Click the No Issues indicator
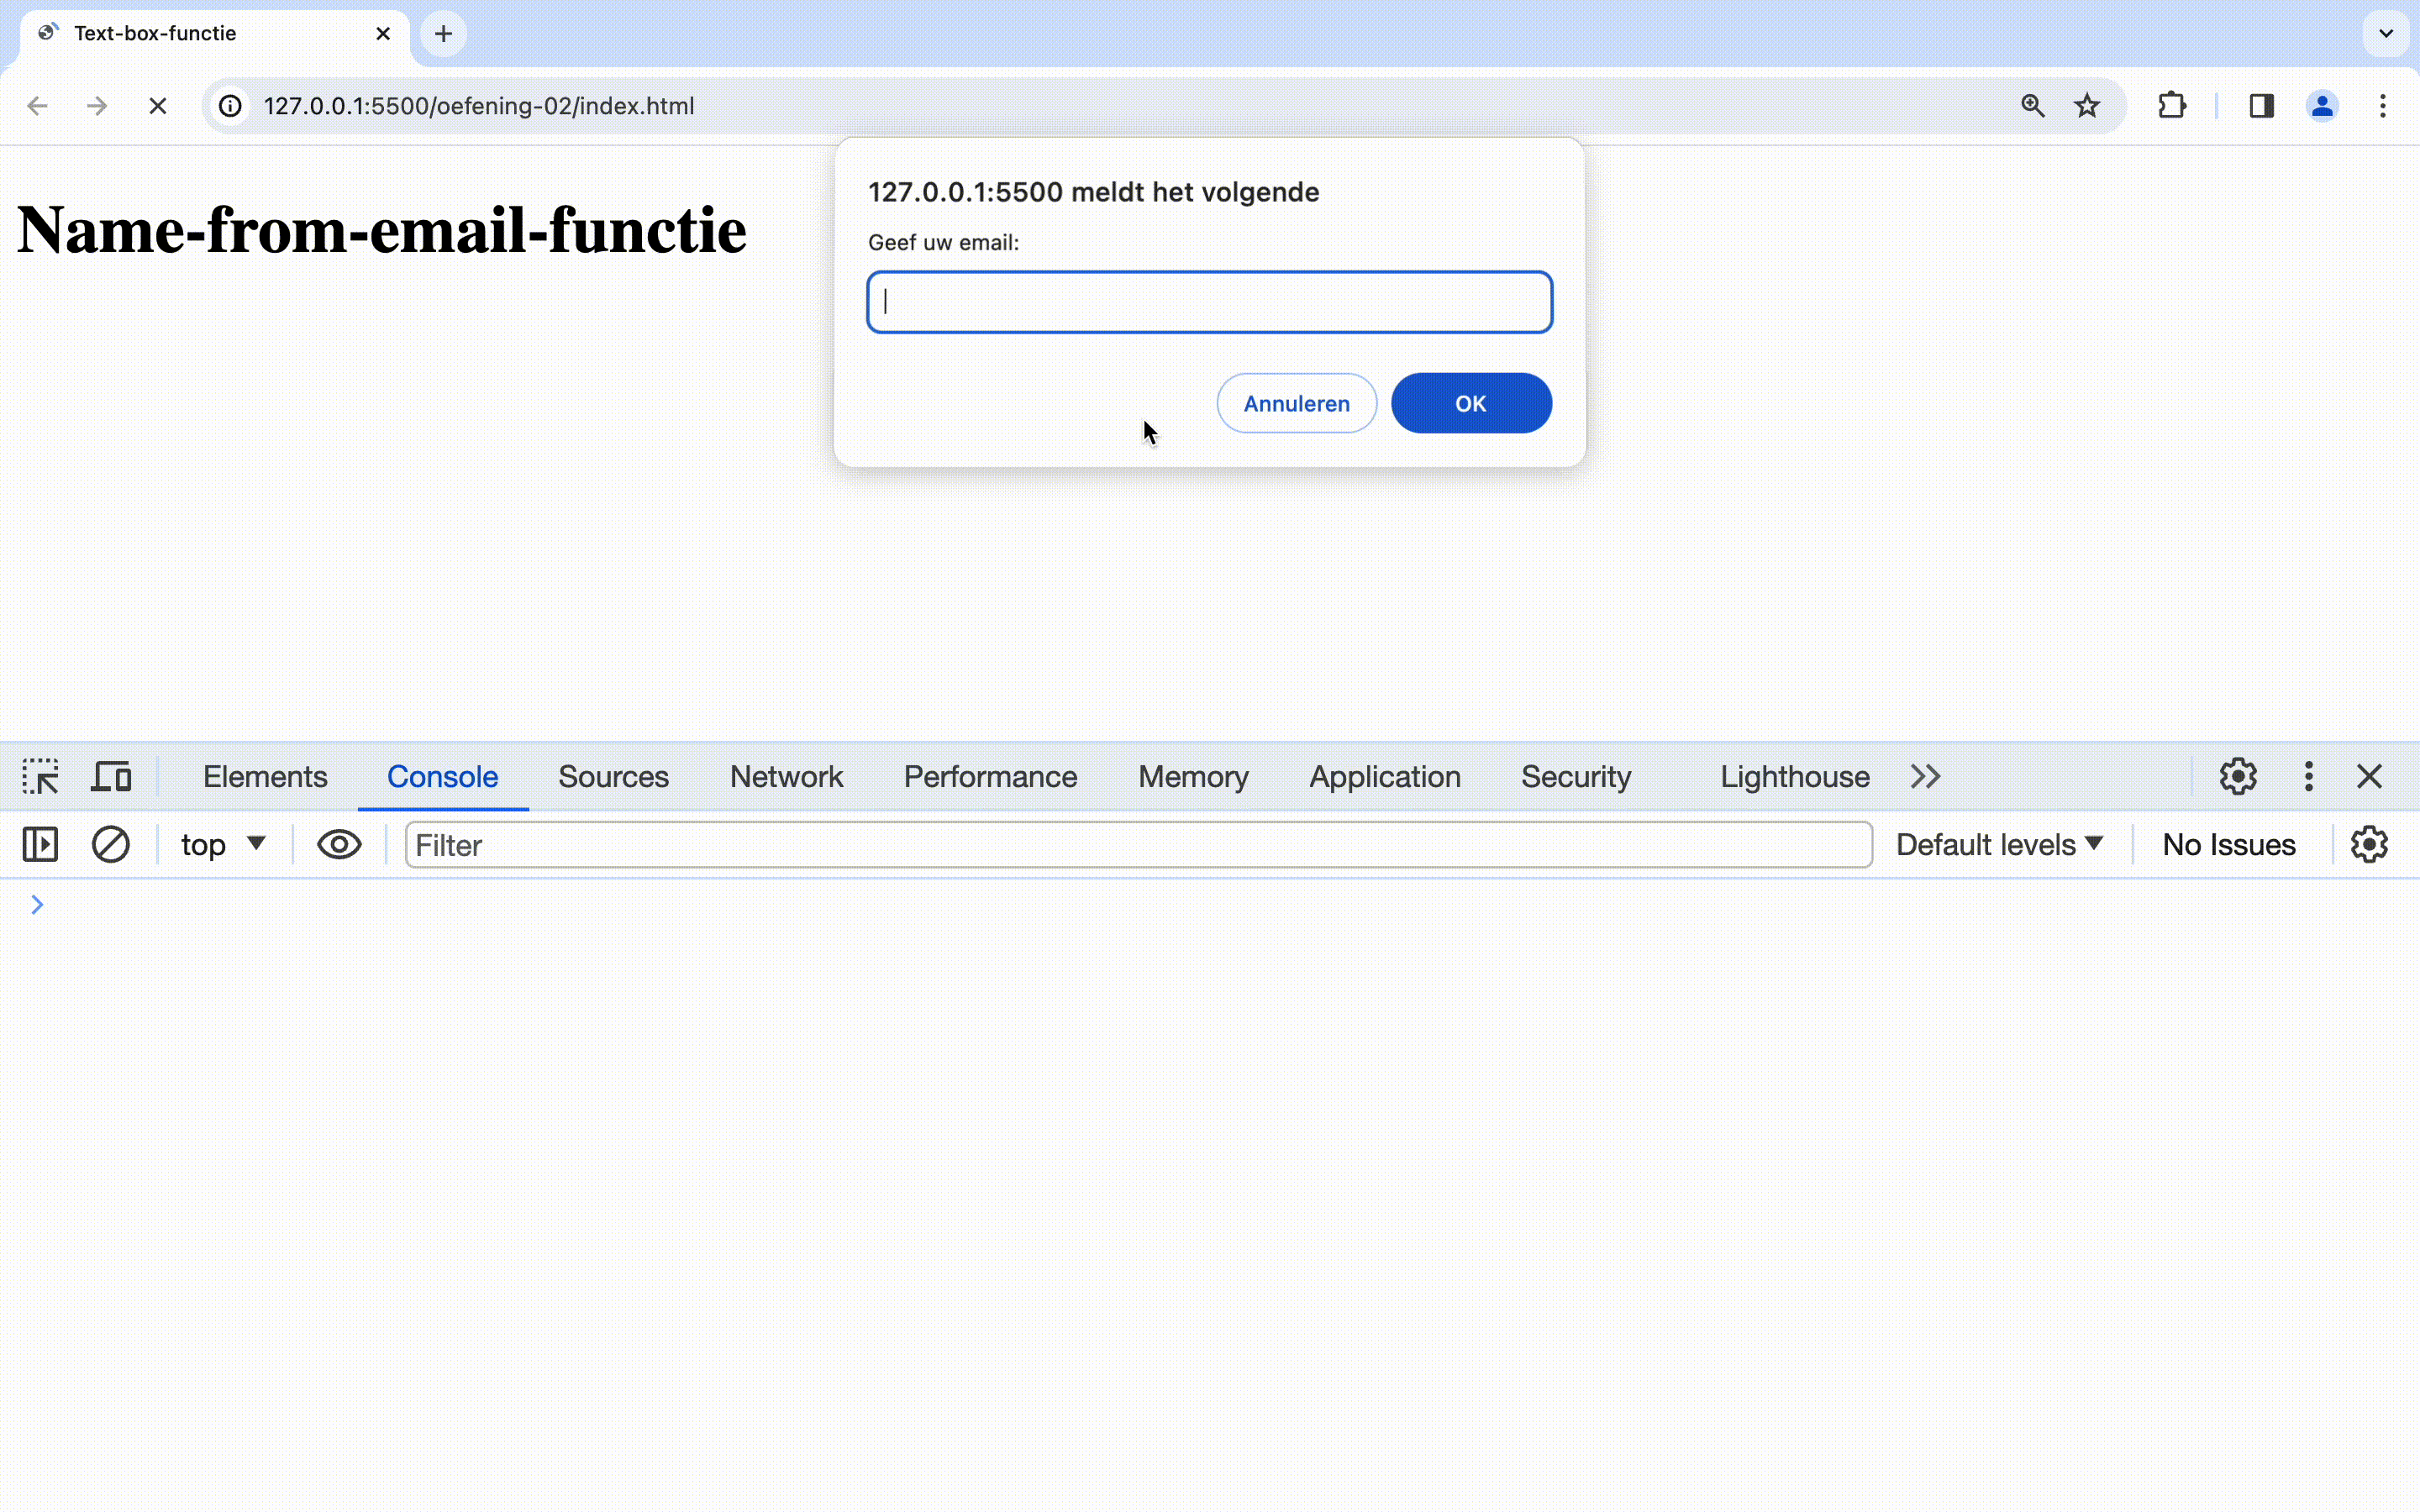The width and height of the screenshot is (2420, 1512). 2228,844
